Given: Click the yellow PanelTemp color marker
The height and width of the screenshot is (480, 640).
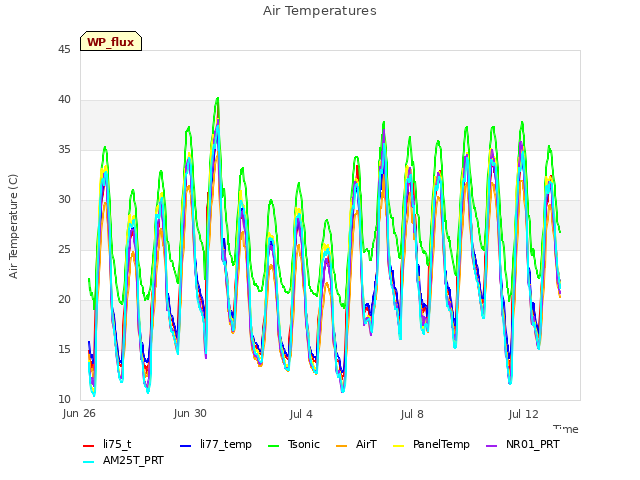Looking at the screenshot, I should pos(398,446).
